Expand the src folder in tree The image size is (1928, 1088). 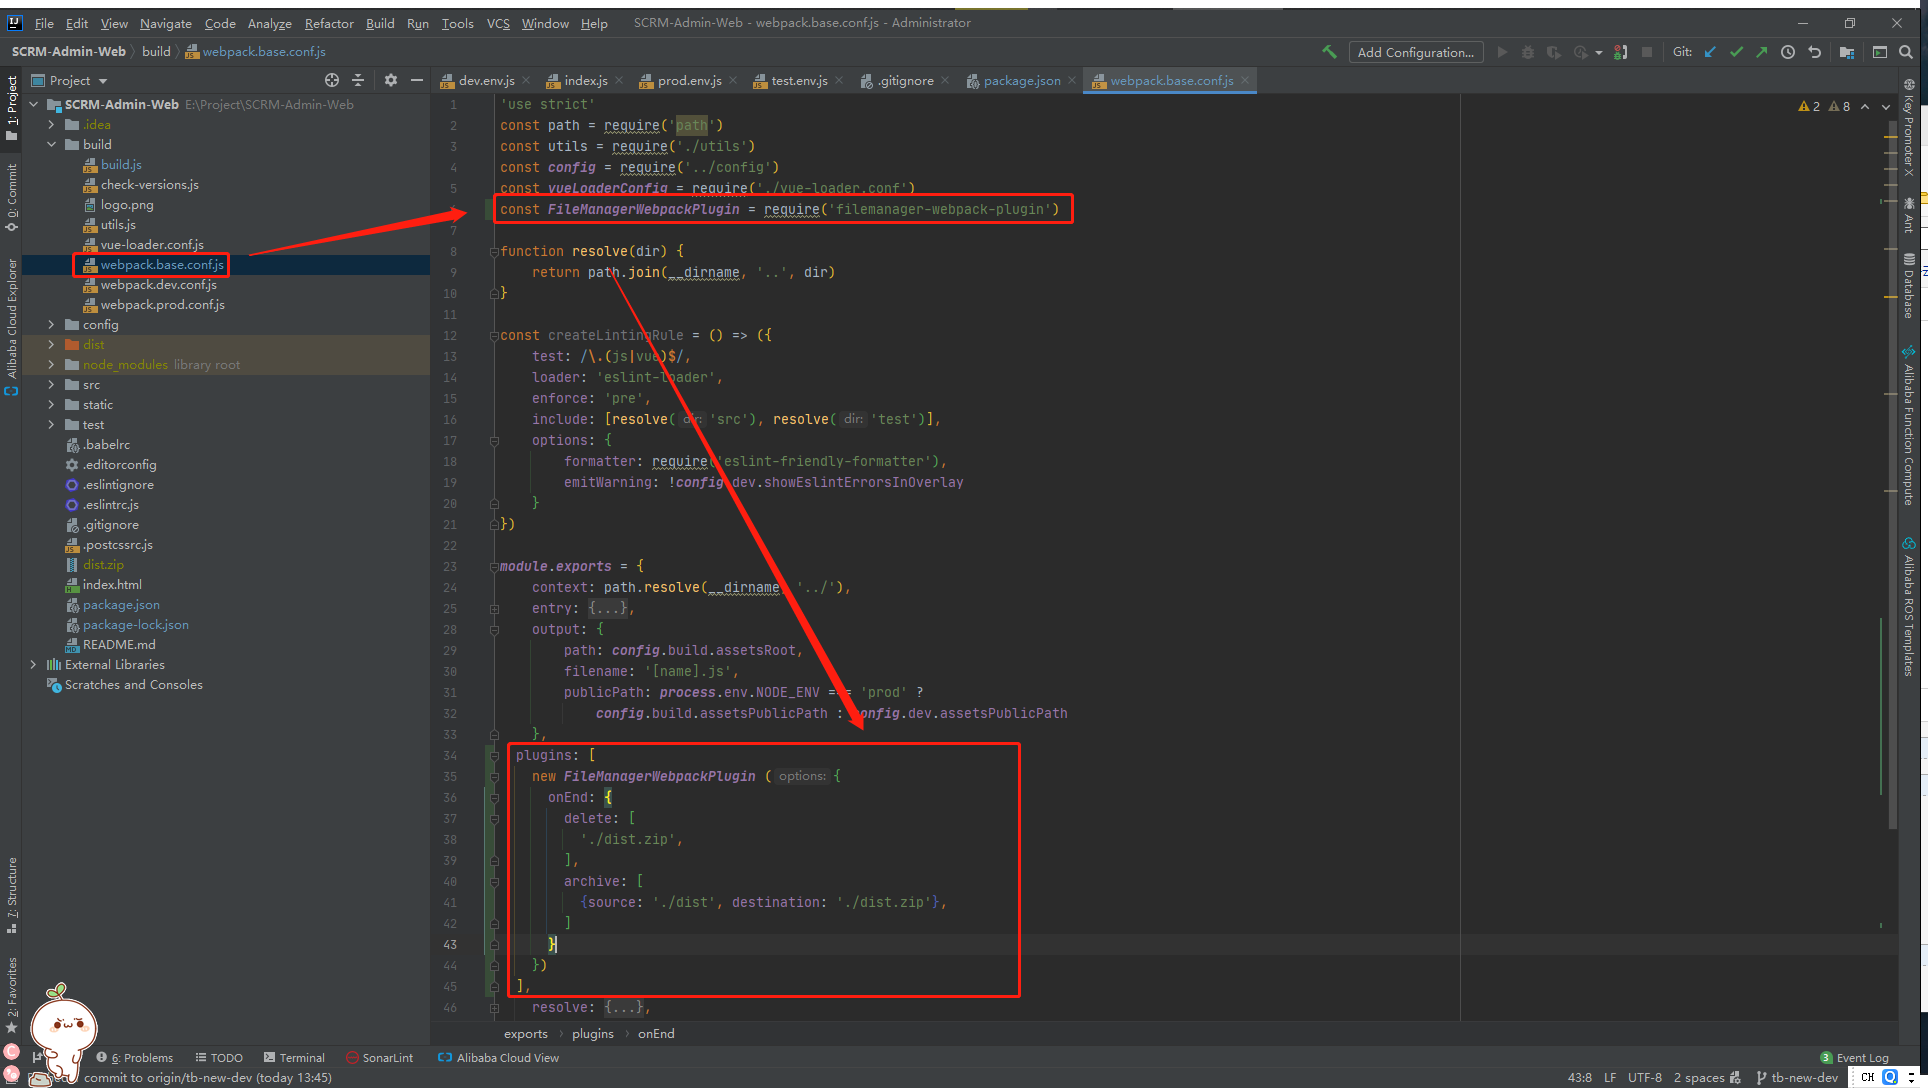coord(51,385)
